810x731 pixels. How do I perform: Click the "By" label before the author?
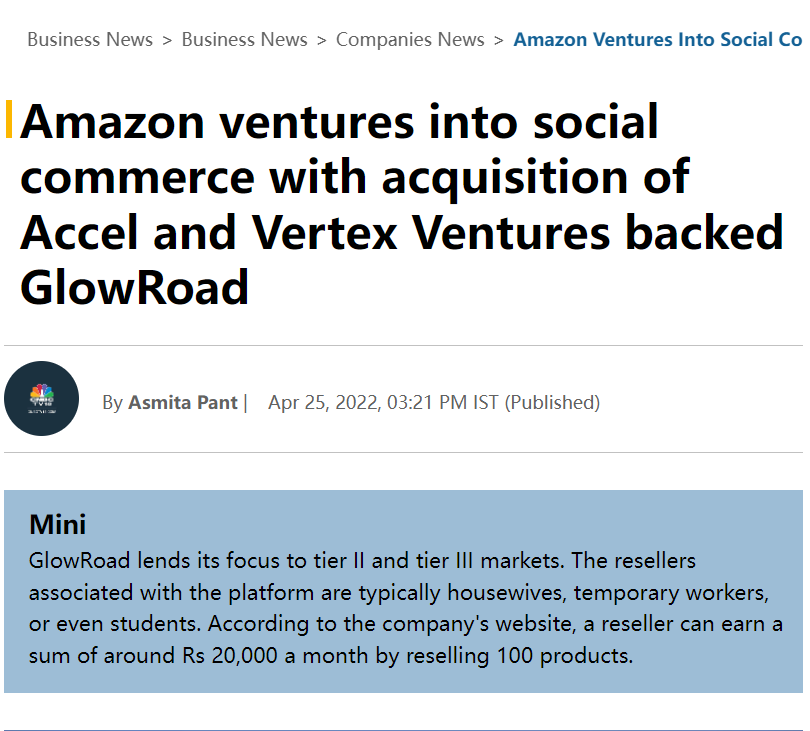(112, 403)
